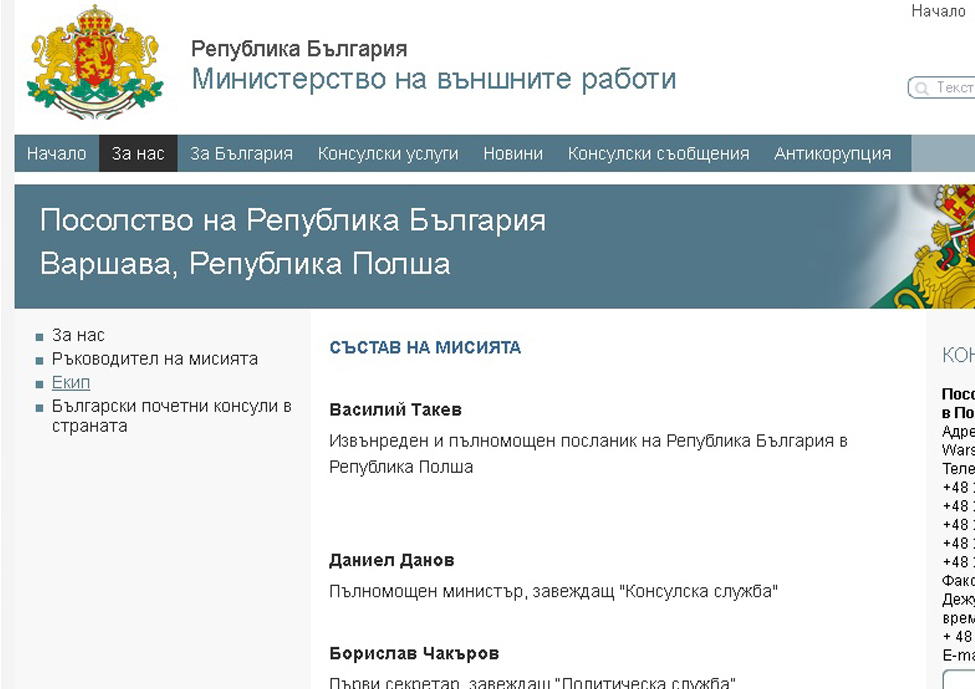This screenshot has width=975, height=689.
Task: Click the Екип sidebar link
Action: click(71, 383)
